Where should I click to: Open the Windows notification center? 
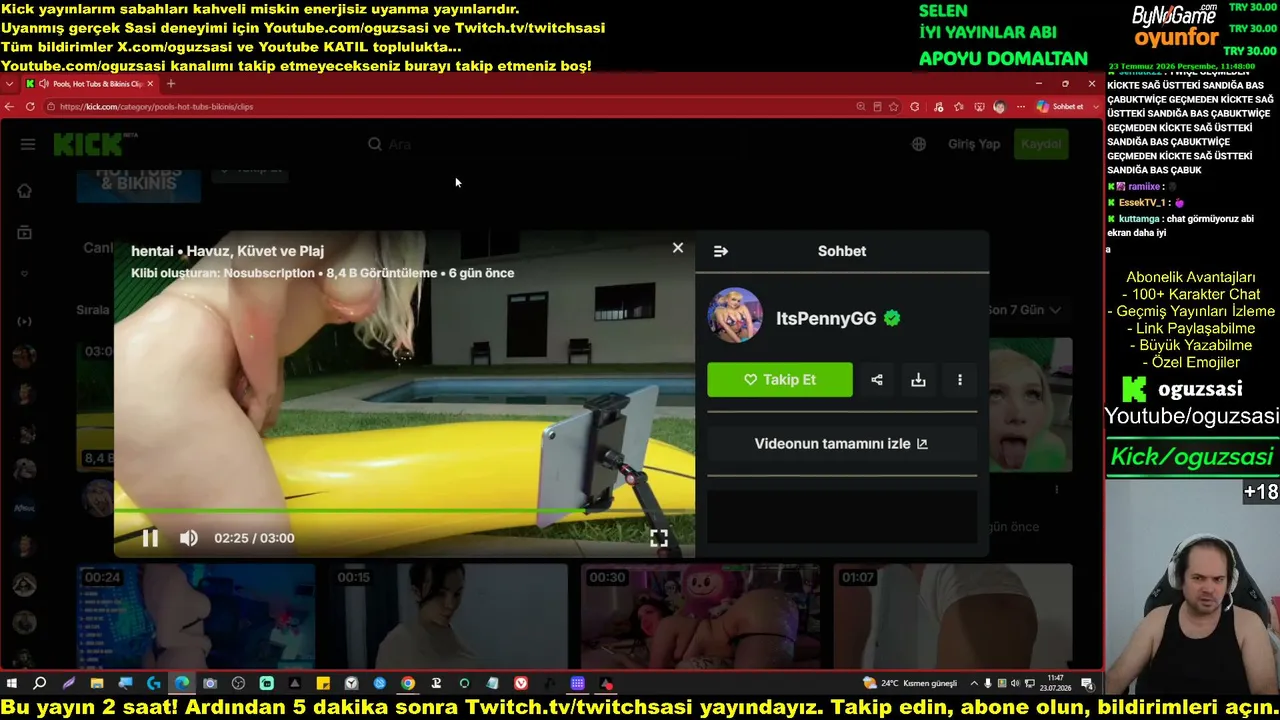coord(1087,684)
